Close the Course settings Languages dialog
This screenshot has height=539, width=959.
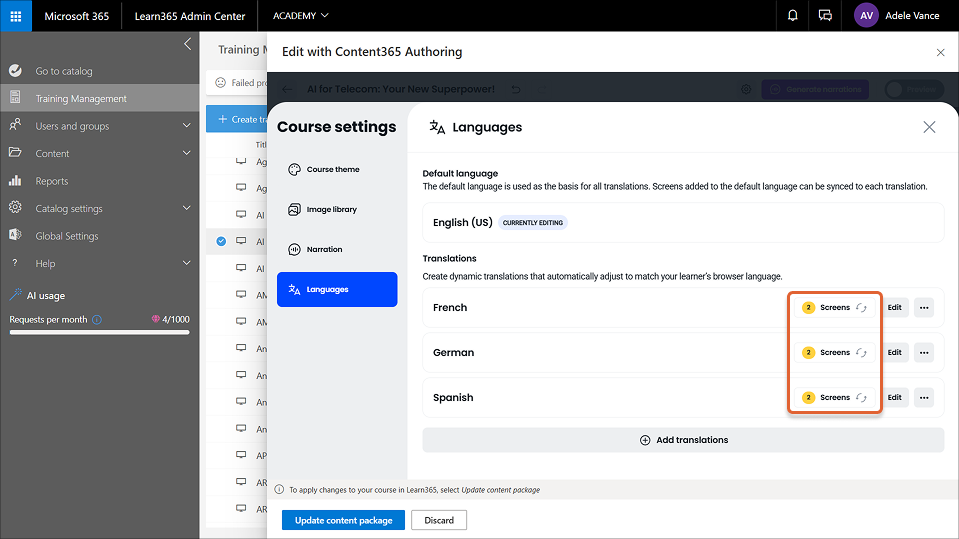click(x=929, y=127)
